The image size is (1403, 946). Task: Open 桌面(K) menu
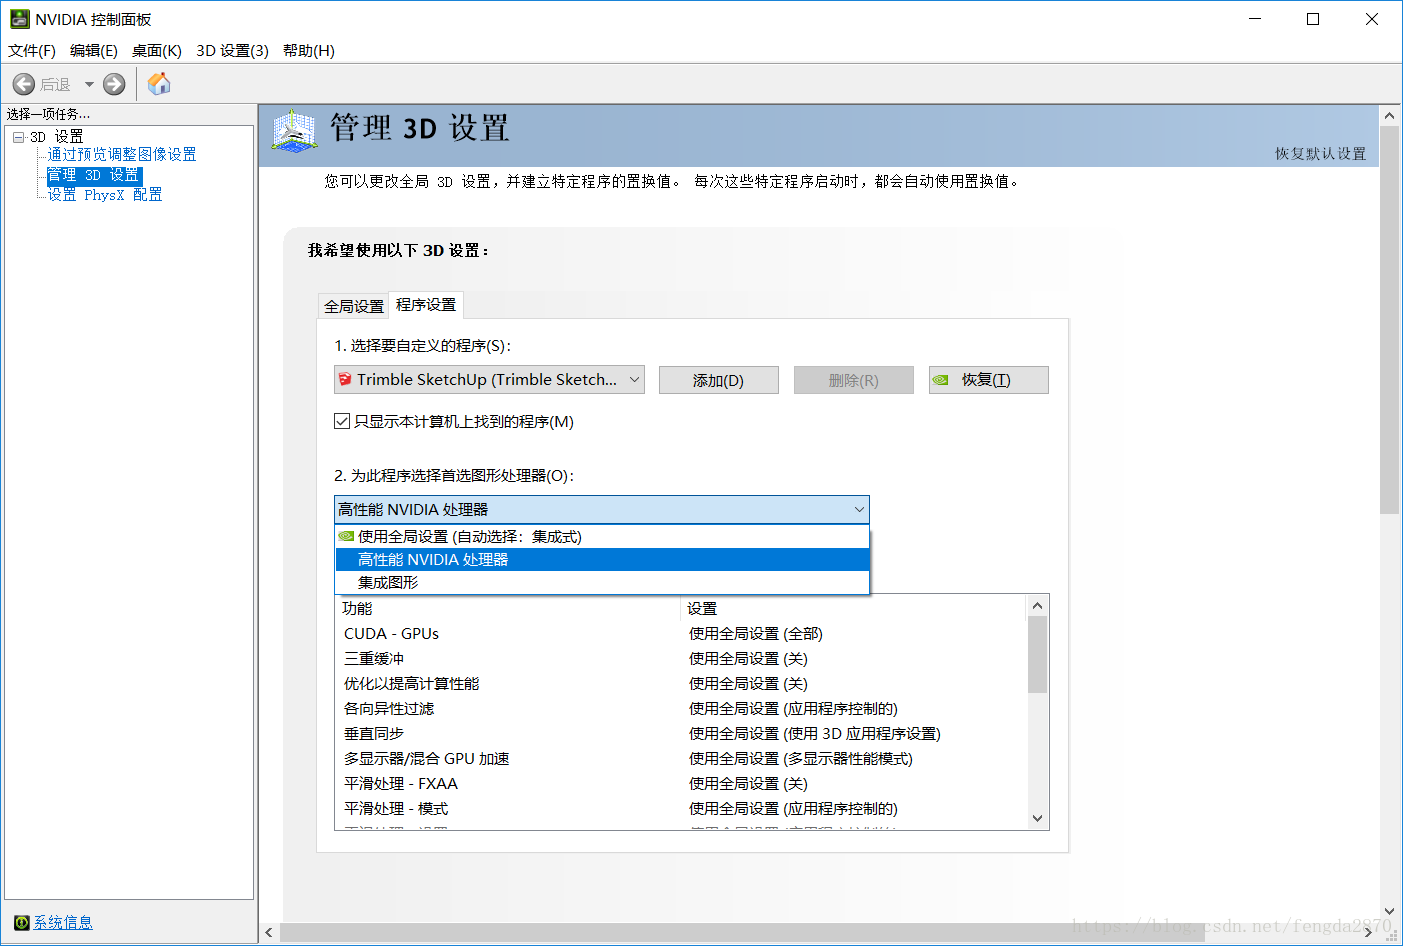[157, 50]
